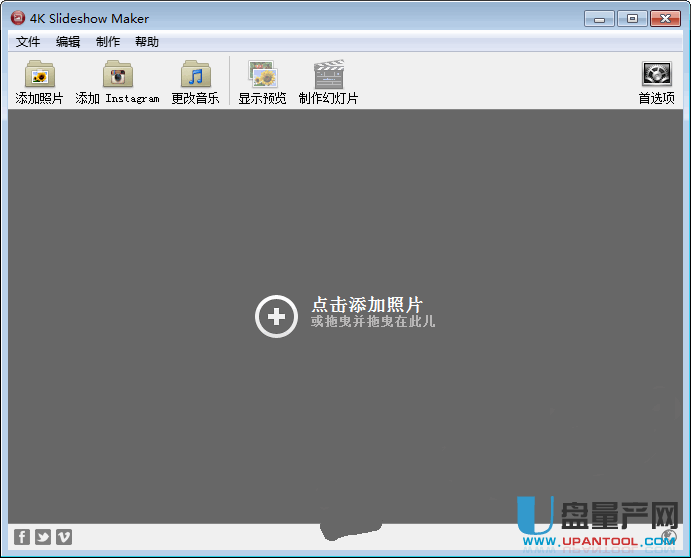Minimize the 4K Slideshow Maker window
This screenshot has height=558, width=691.
click(597, 18)
